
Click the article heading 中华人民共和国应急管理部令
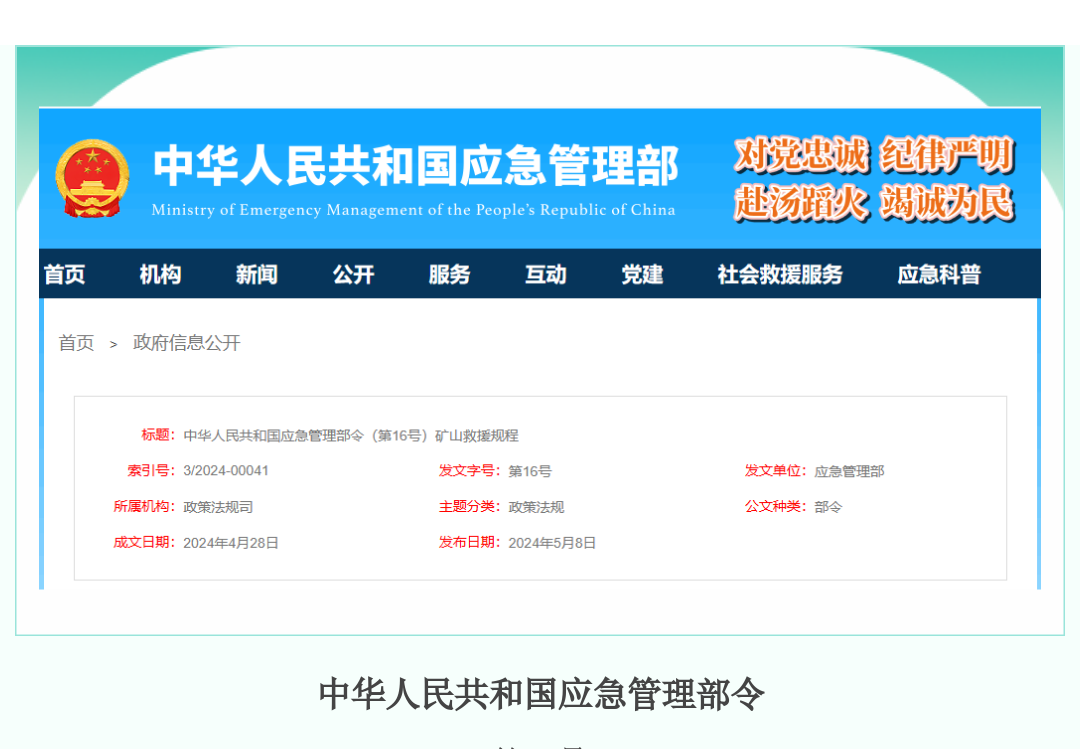[x=541, y=694]
